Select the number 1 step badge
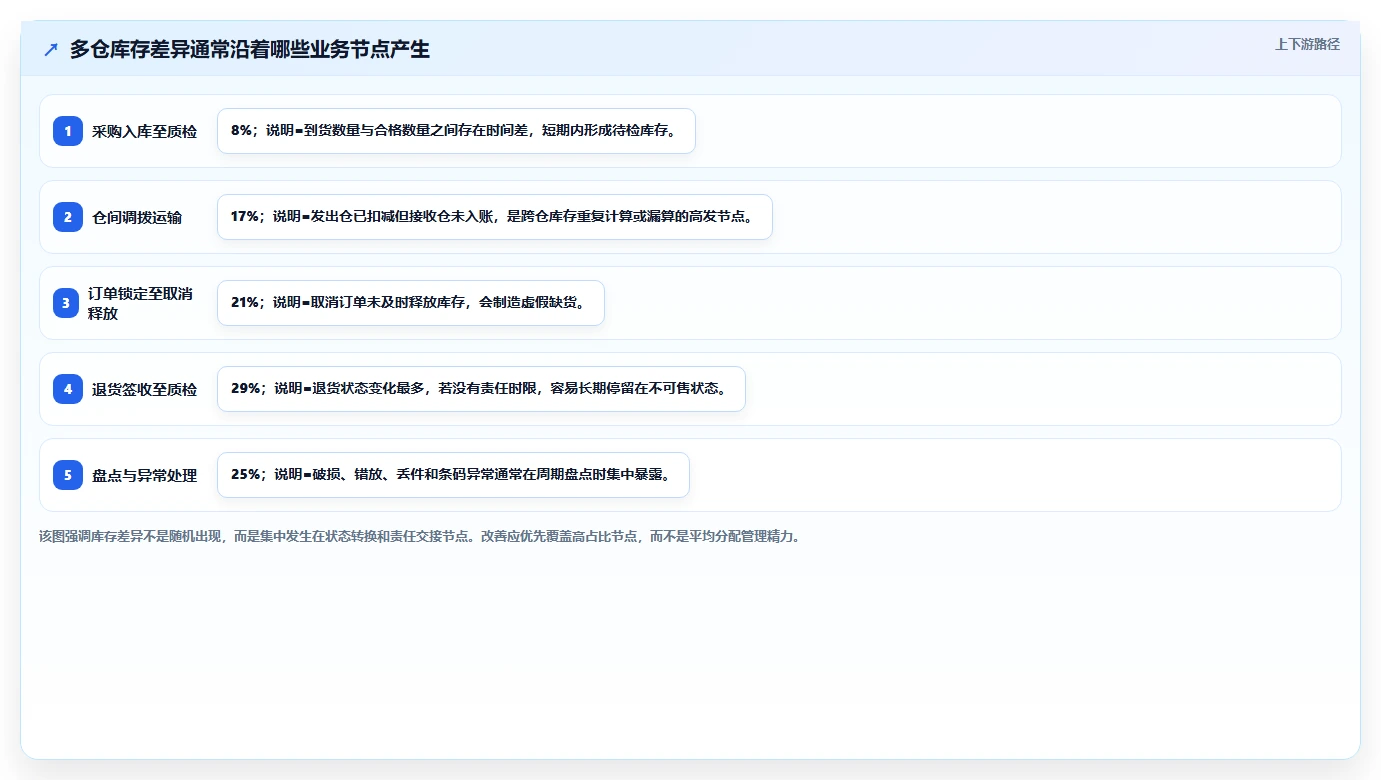 tap(68, 131)
